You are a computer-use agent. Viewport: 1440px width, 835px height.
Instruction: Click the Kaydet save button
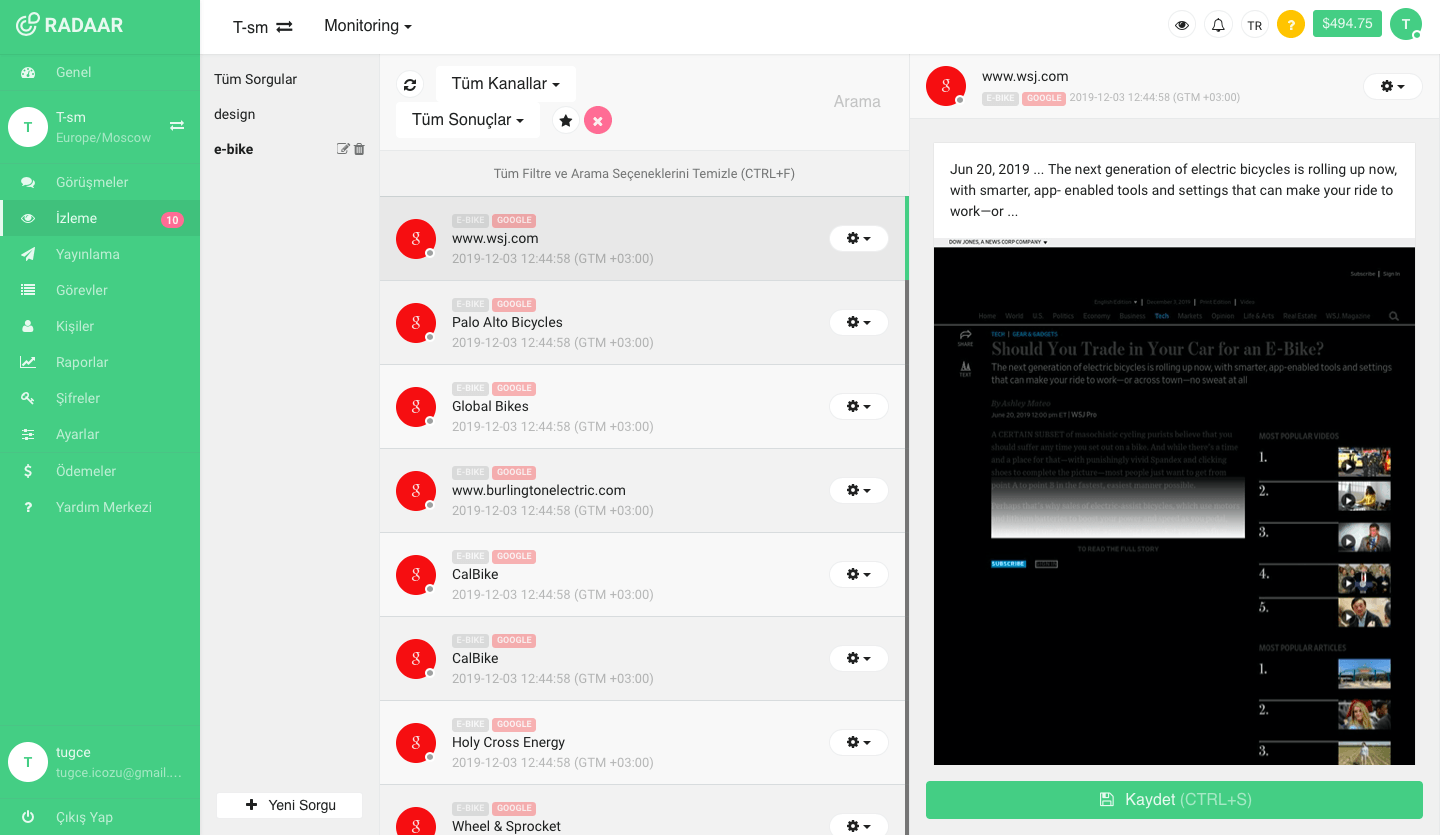click(x=1174, y=799)
